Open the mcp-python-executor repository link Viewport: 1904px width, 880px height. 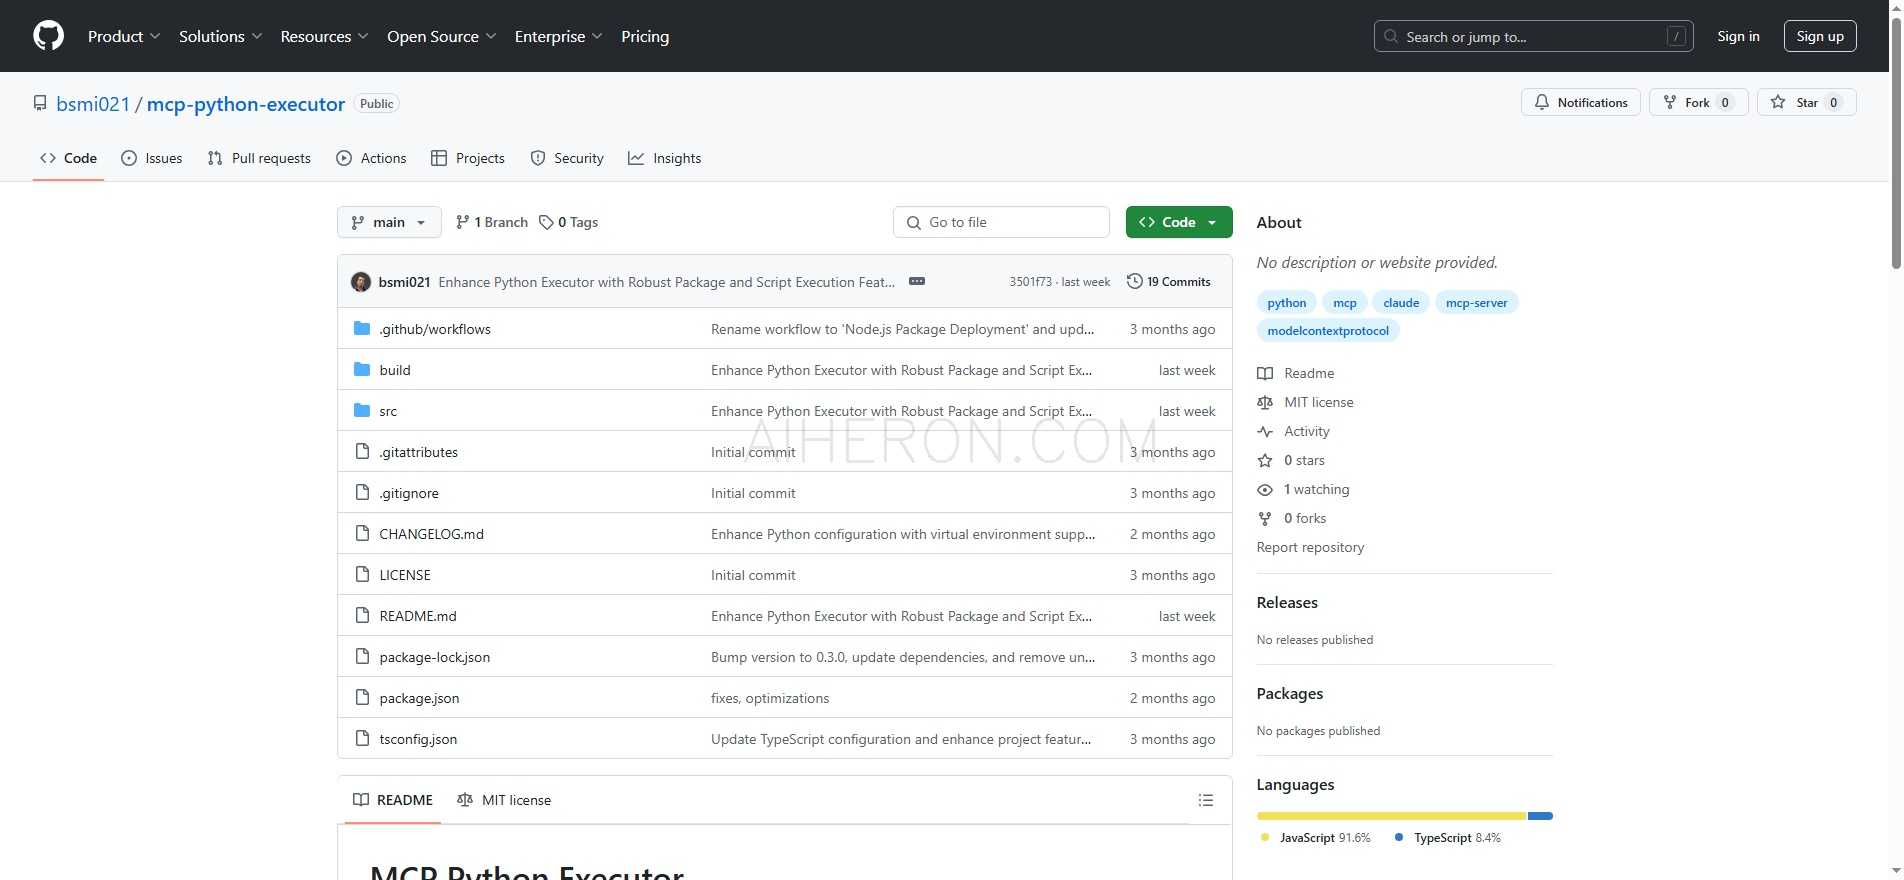tap(246, 104)
